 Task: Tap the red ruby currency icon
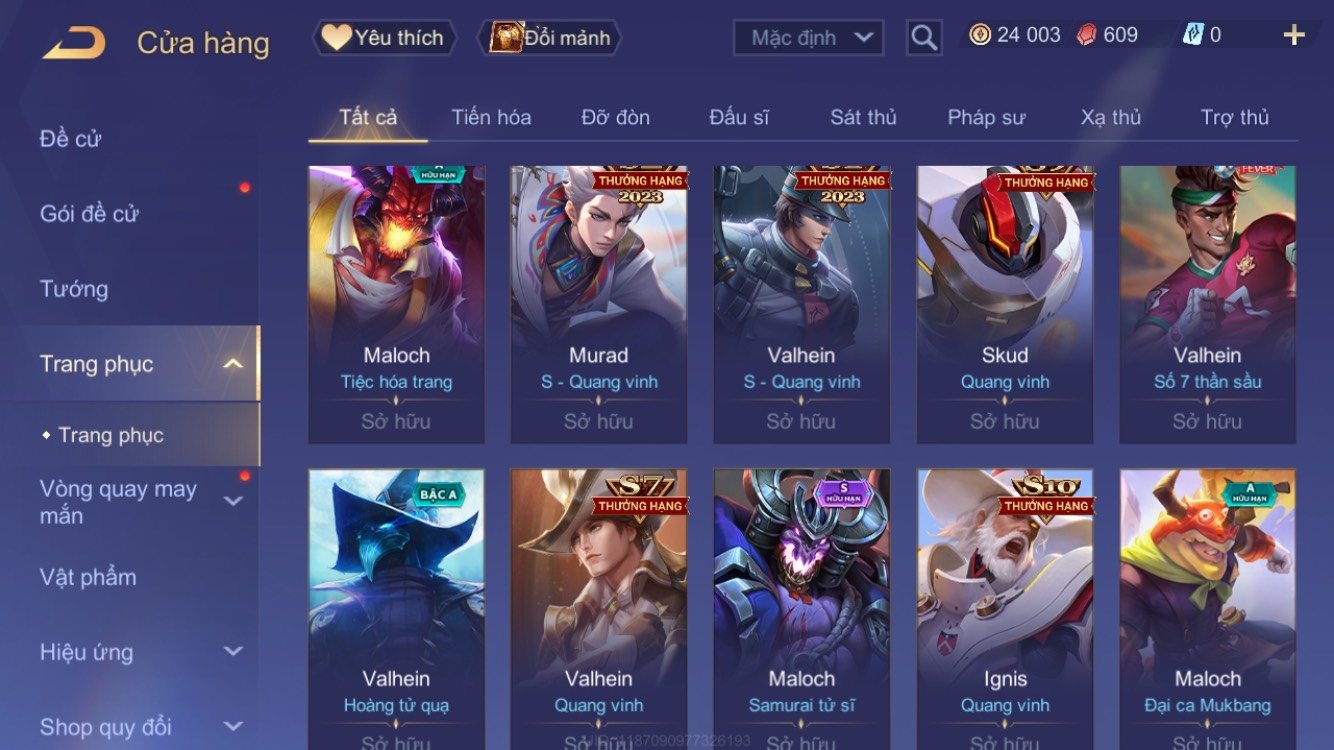(1086, 35)
